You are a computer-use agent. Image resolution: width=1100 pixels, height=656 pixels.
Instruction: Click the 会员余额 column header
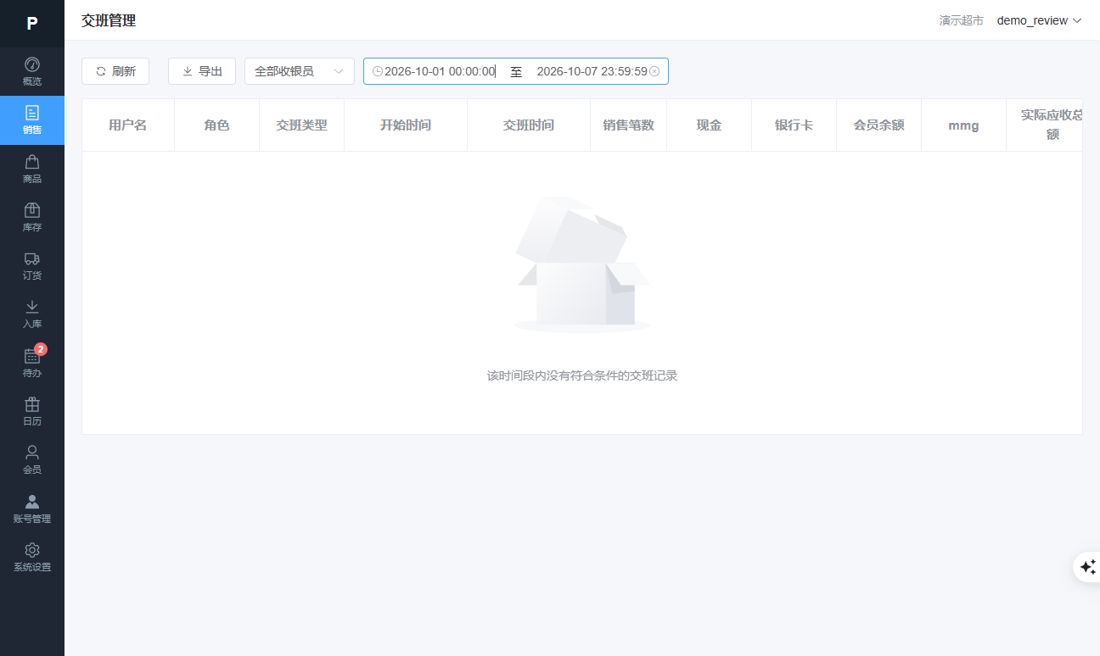click(879, 125)
